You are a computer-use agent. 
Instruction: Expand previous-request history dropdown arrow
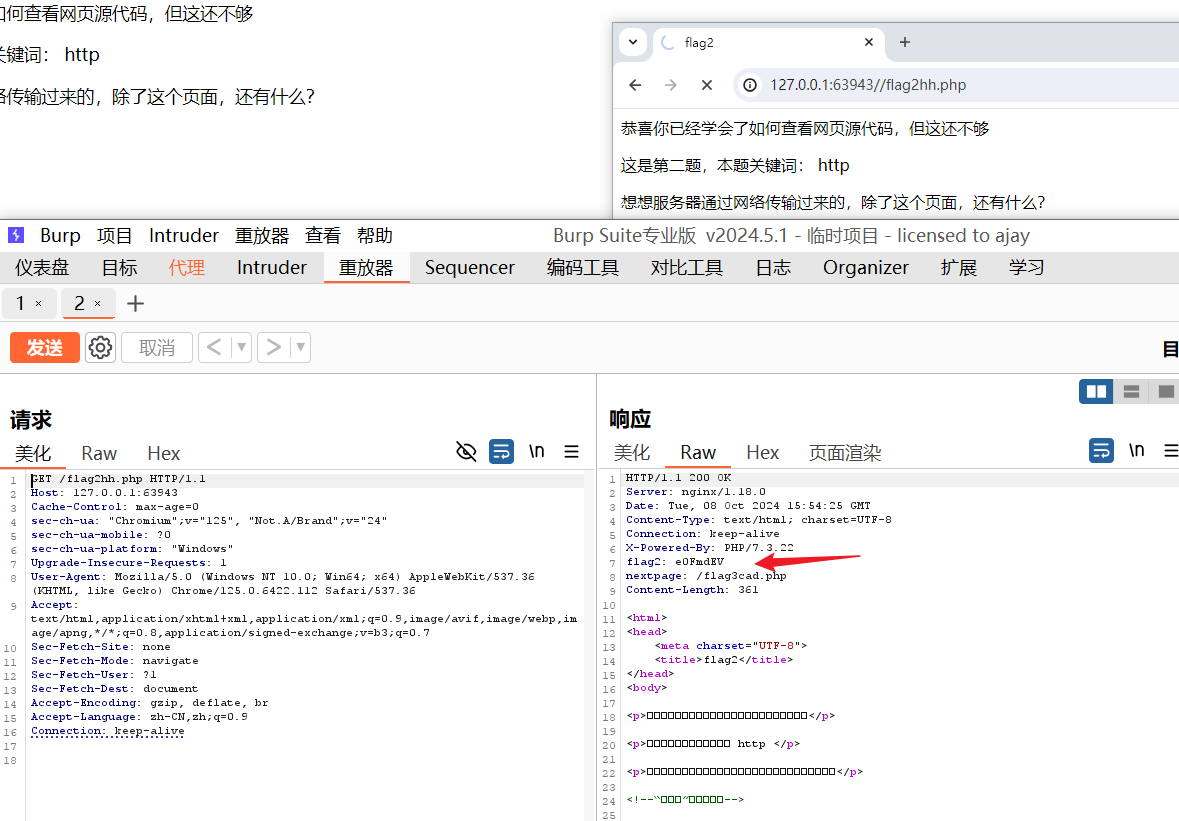pyautogui.click(x=241, y=347)
